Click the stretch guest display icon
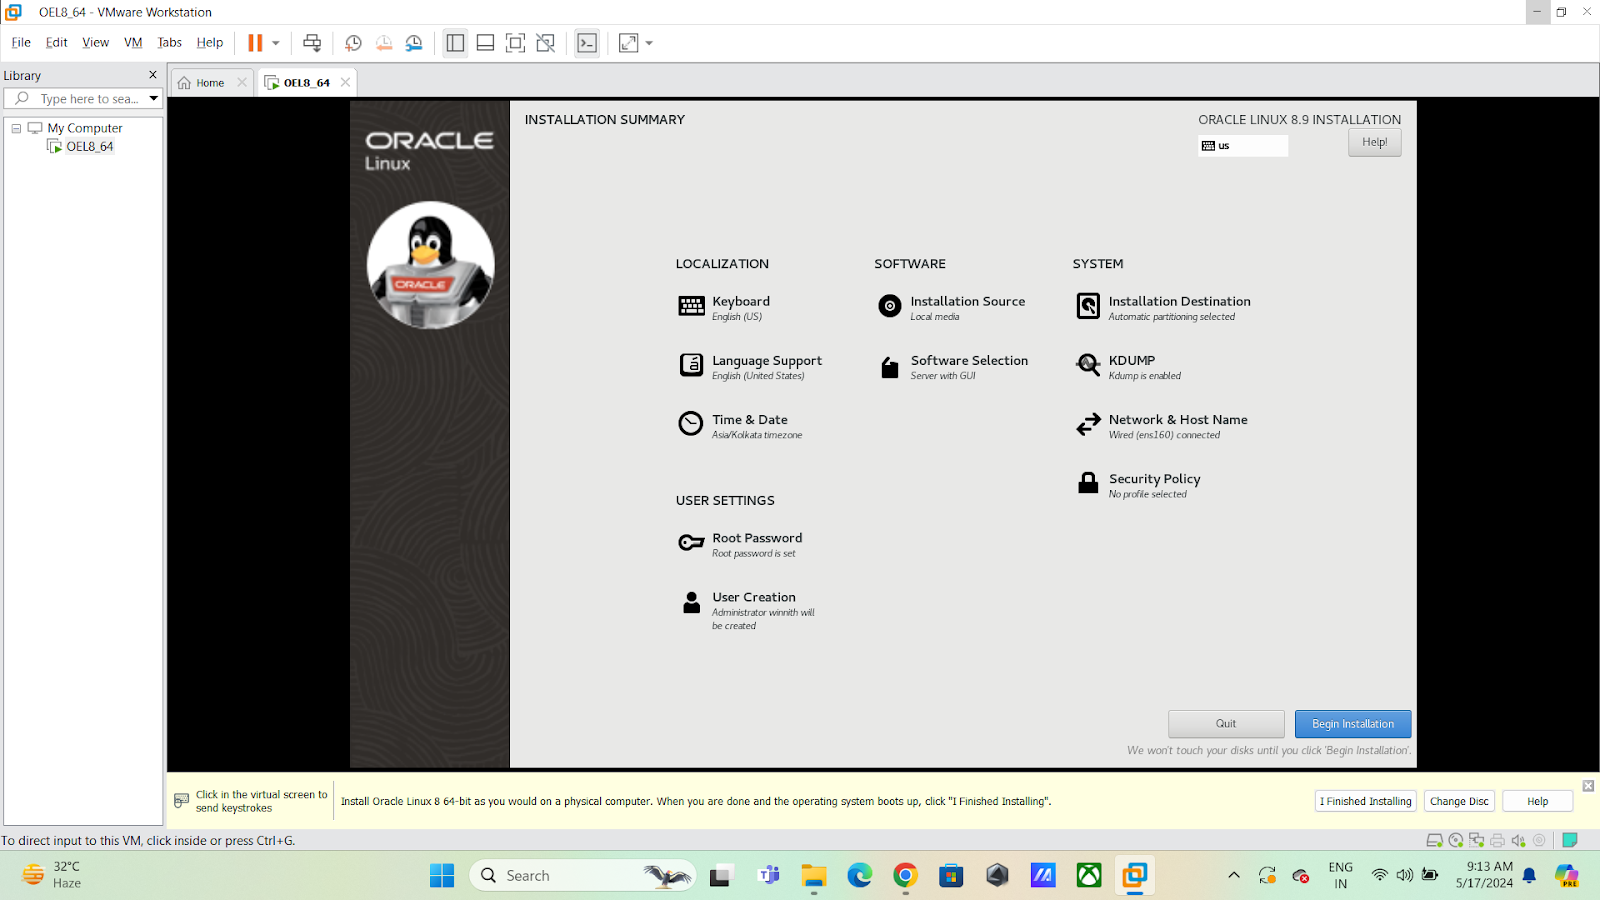 628,43
